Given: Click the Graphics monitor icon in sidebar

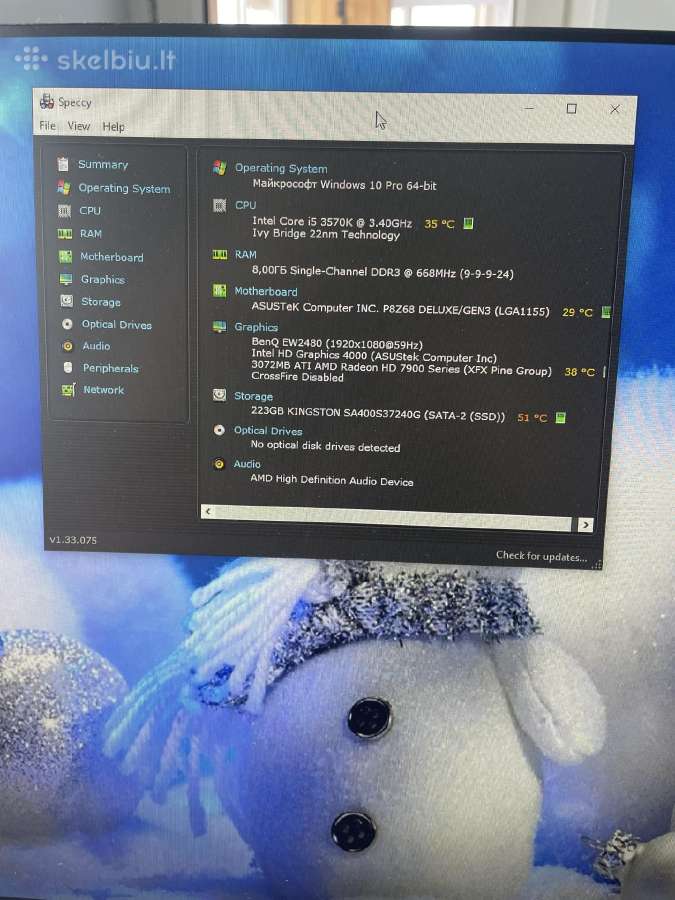Looking at the screenshot, I should coord(66,280).
